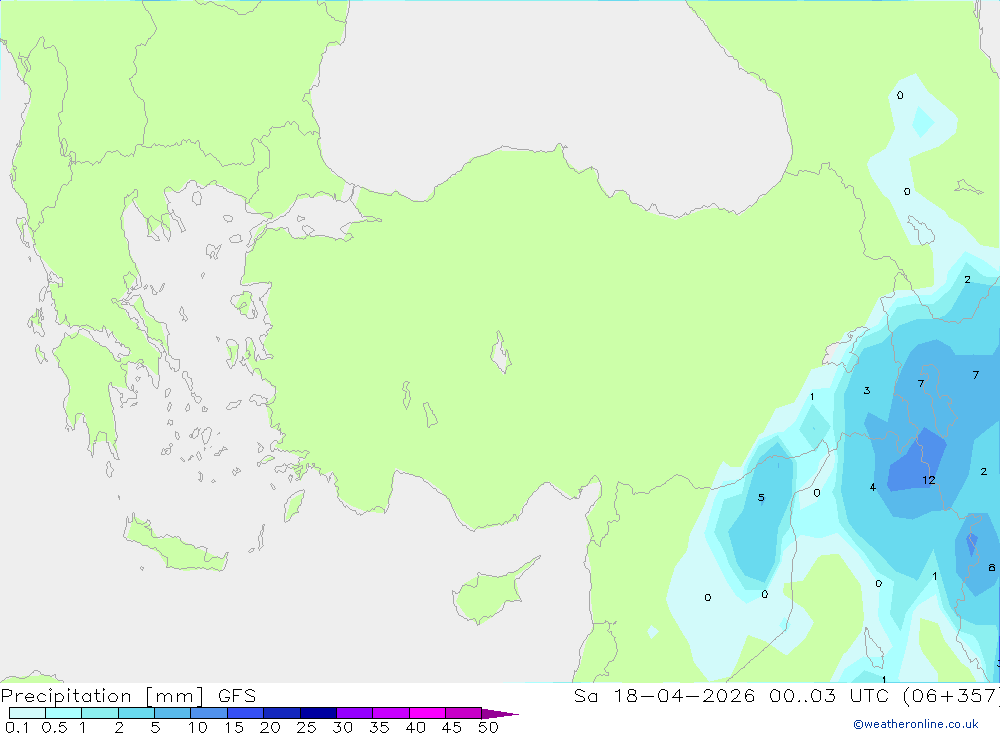The height and width of the screenshot is (733, 1000).
Task: Click the "50" legend scale label
Action: 488,727
